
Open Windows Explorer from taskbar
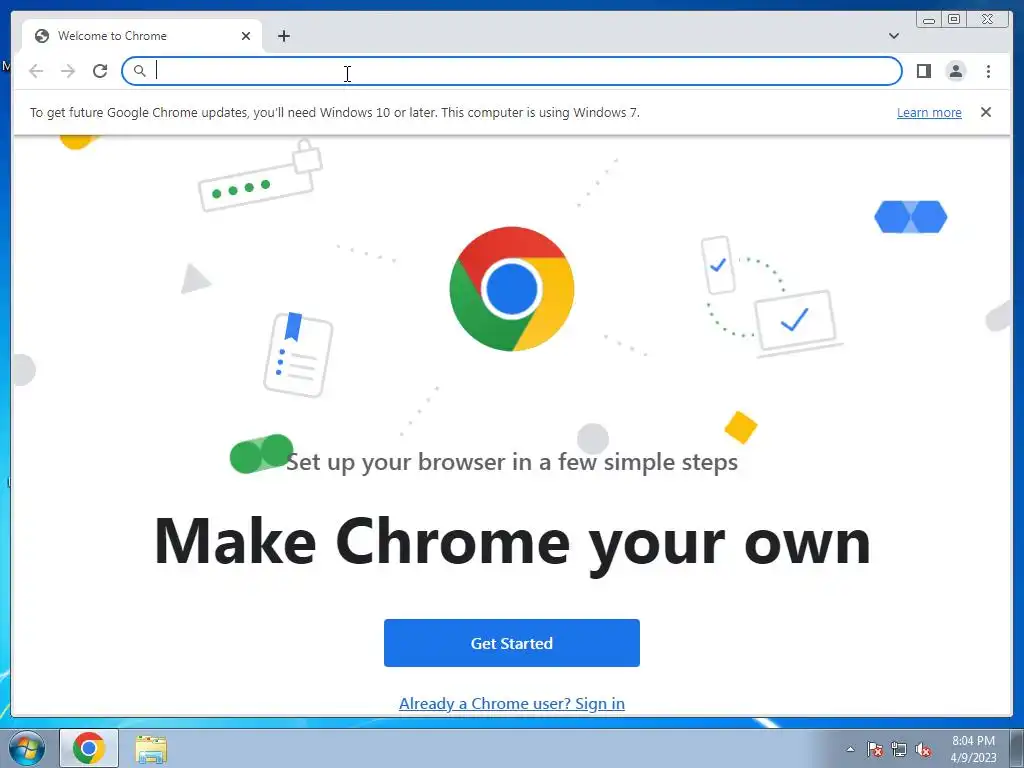tap(151, 748)
